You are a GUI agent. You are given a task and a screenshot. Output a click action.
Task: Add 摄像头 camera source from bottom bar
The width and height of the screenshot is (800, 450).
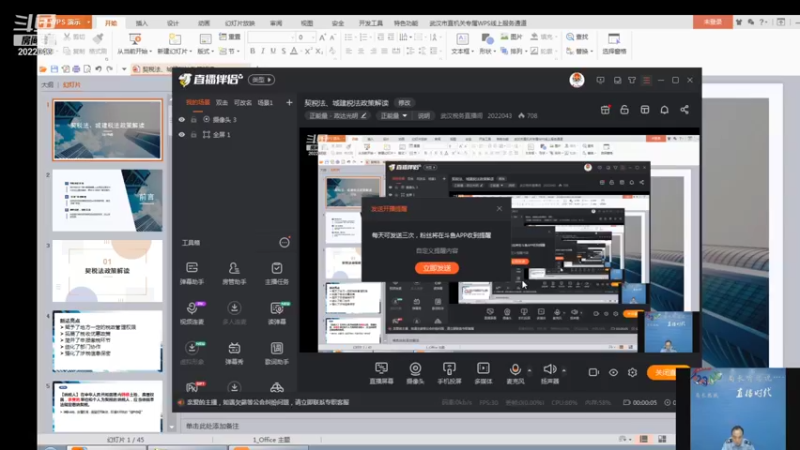point(415,373)
